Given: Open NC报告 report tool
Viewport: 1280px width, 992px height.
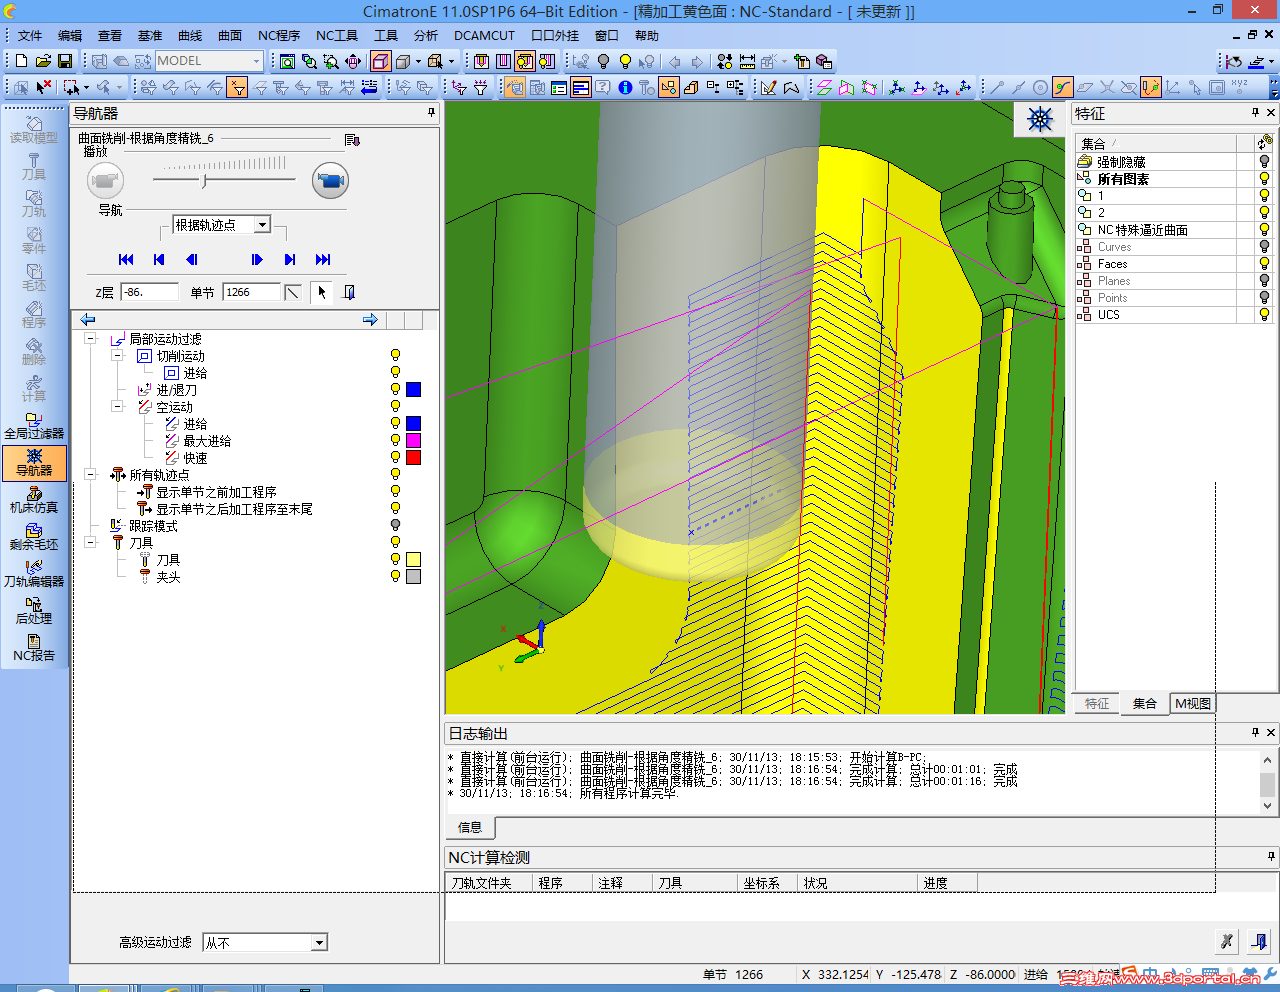Looking at the screenshot, I should coord(34,647).
